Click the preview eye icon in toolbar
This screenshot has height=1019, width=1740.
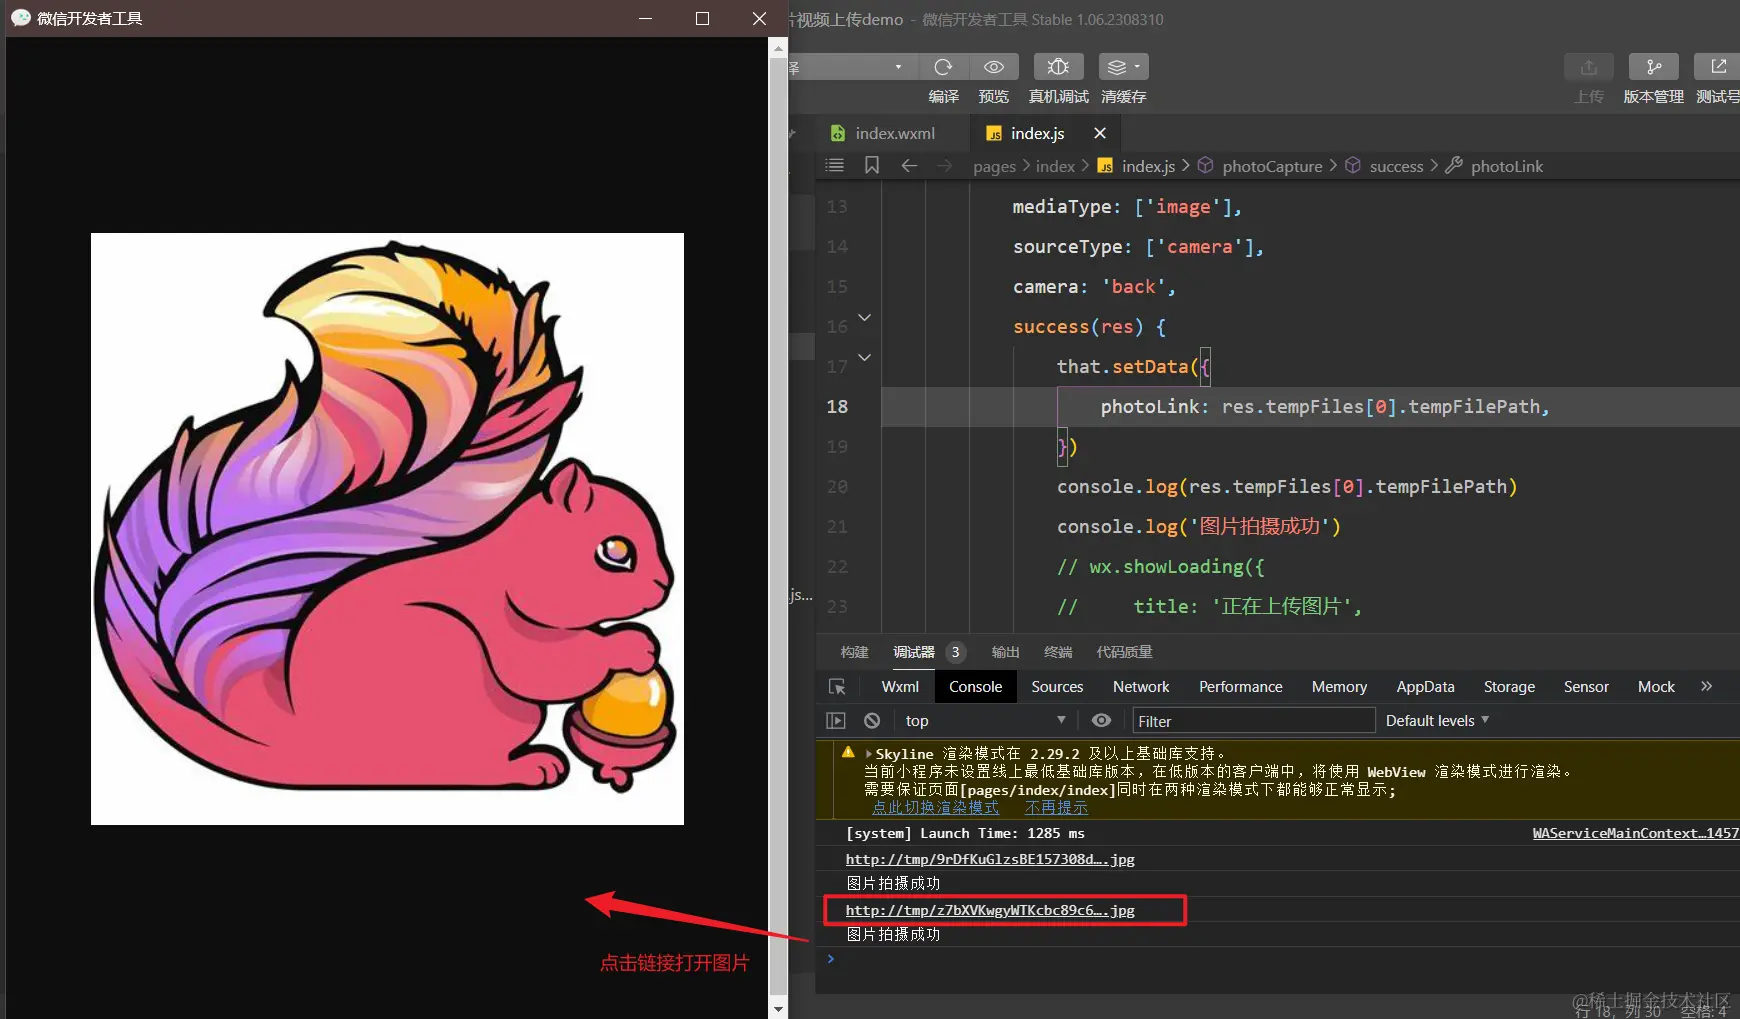pos(994,67)
